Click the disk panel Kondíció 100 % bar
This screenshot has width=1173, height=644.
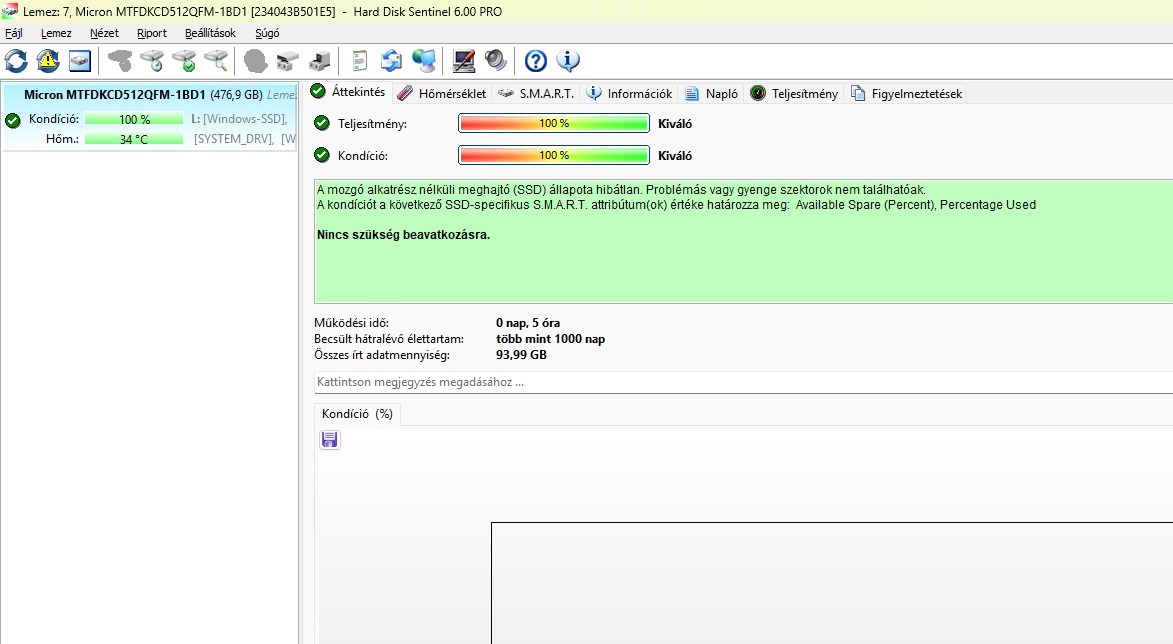coord(134,119)
